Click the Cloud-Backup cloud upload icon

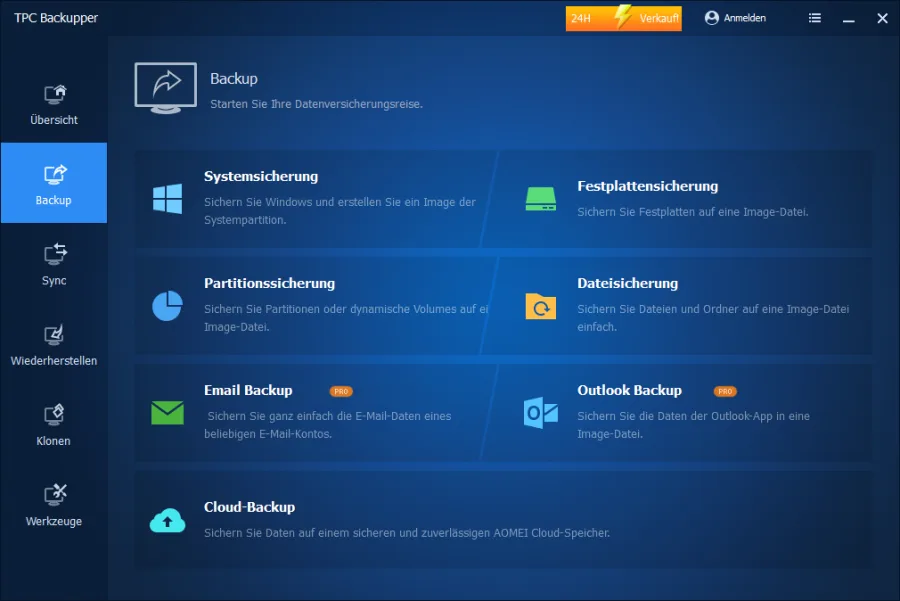click(168, 521)
